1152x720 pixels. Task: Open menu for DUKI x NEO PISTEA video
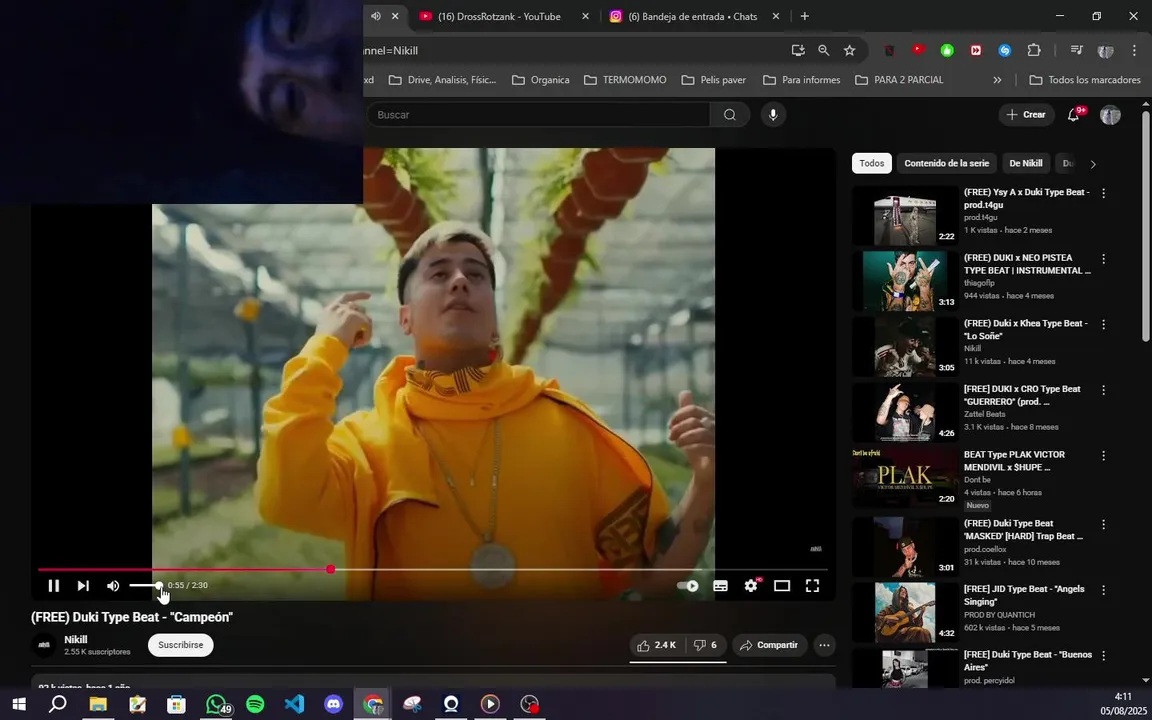click(x=1104, y=259)
